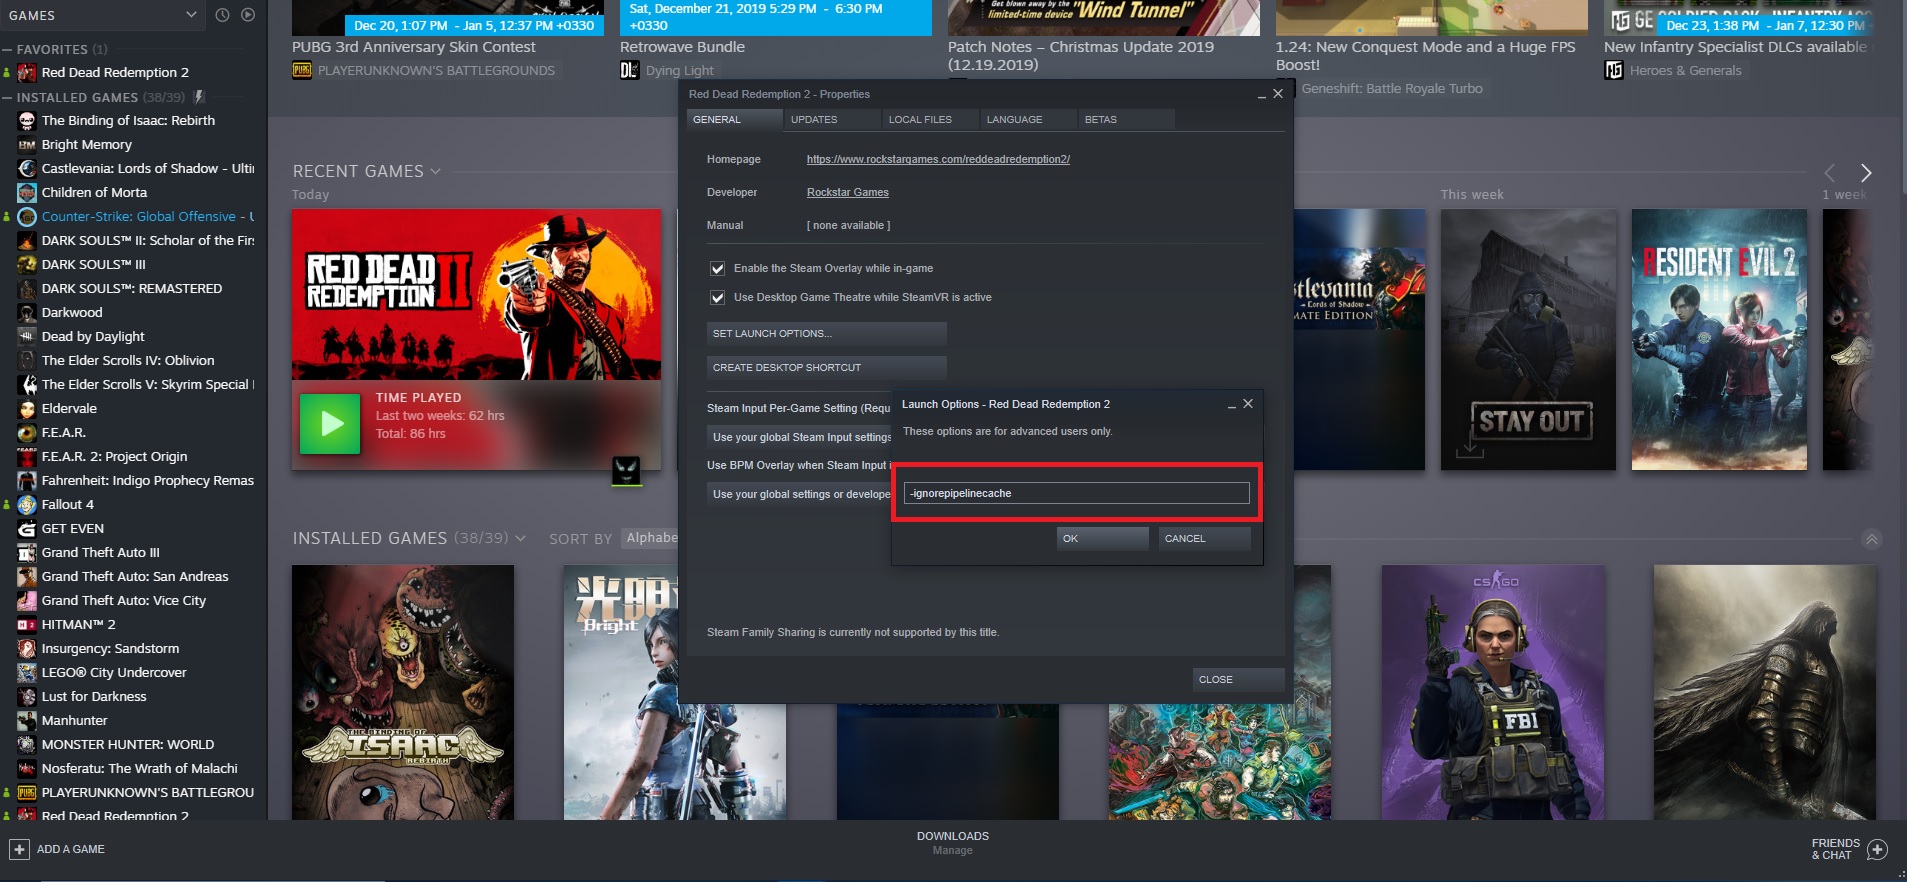Open the PUBG 3rd Anniversary Skin Contest news
Image resolution: width=1907 pixels, height=882 pixels.
[414, 47]
